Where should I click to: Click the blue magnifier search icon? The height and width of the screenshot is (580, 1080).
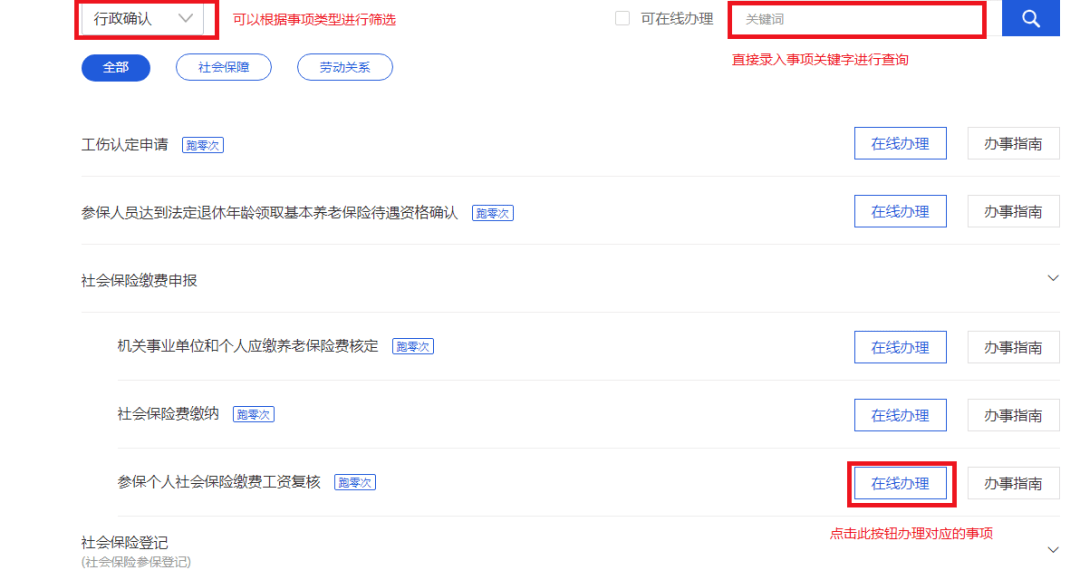(x=1030, y=18)
